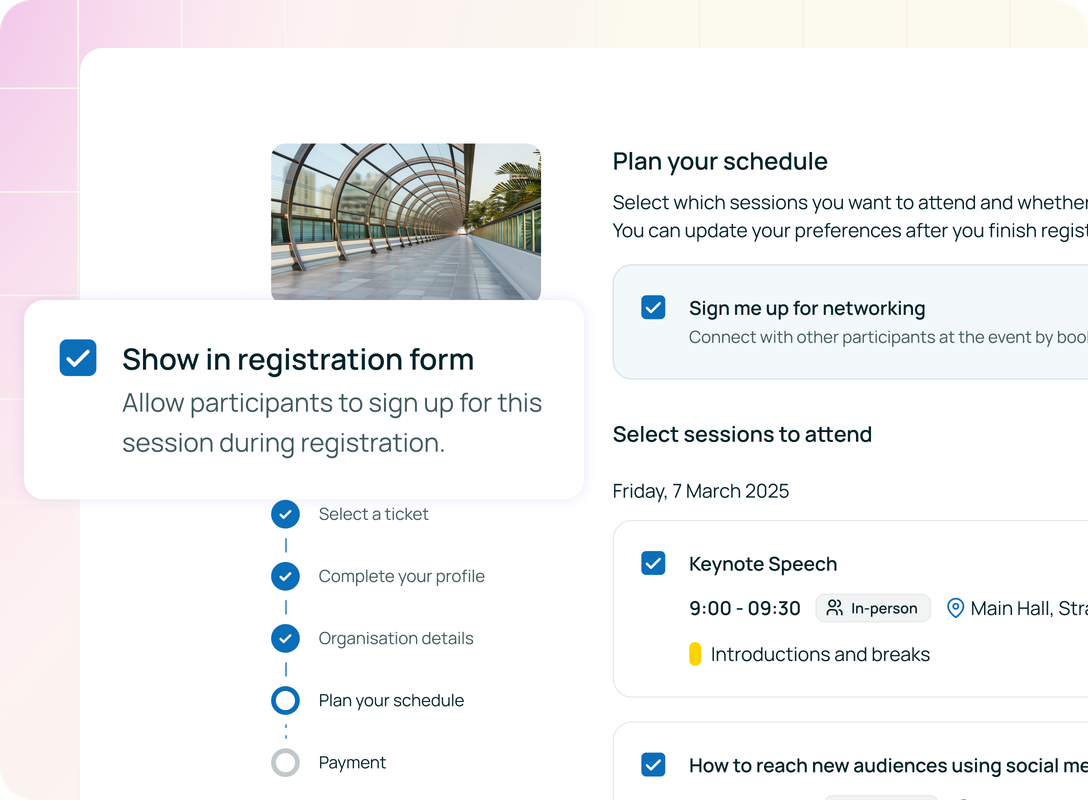This screenshot has width=1088, height=800.
Task: Click the yellow Introductions and breaks color tag
Action: tap(695, 654)
